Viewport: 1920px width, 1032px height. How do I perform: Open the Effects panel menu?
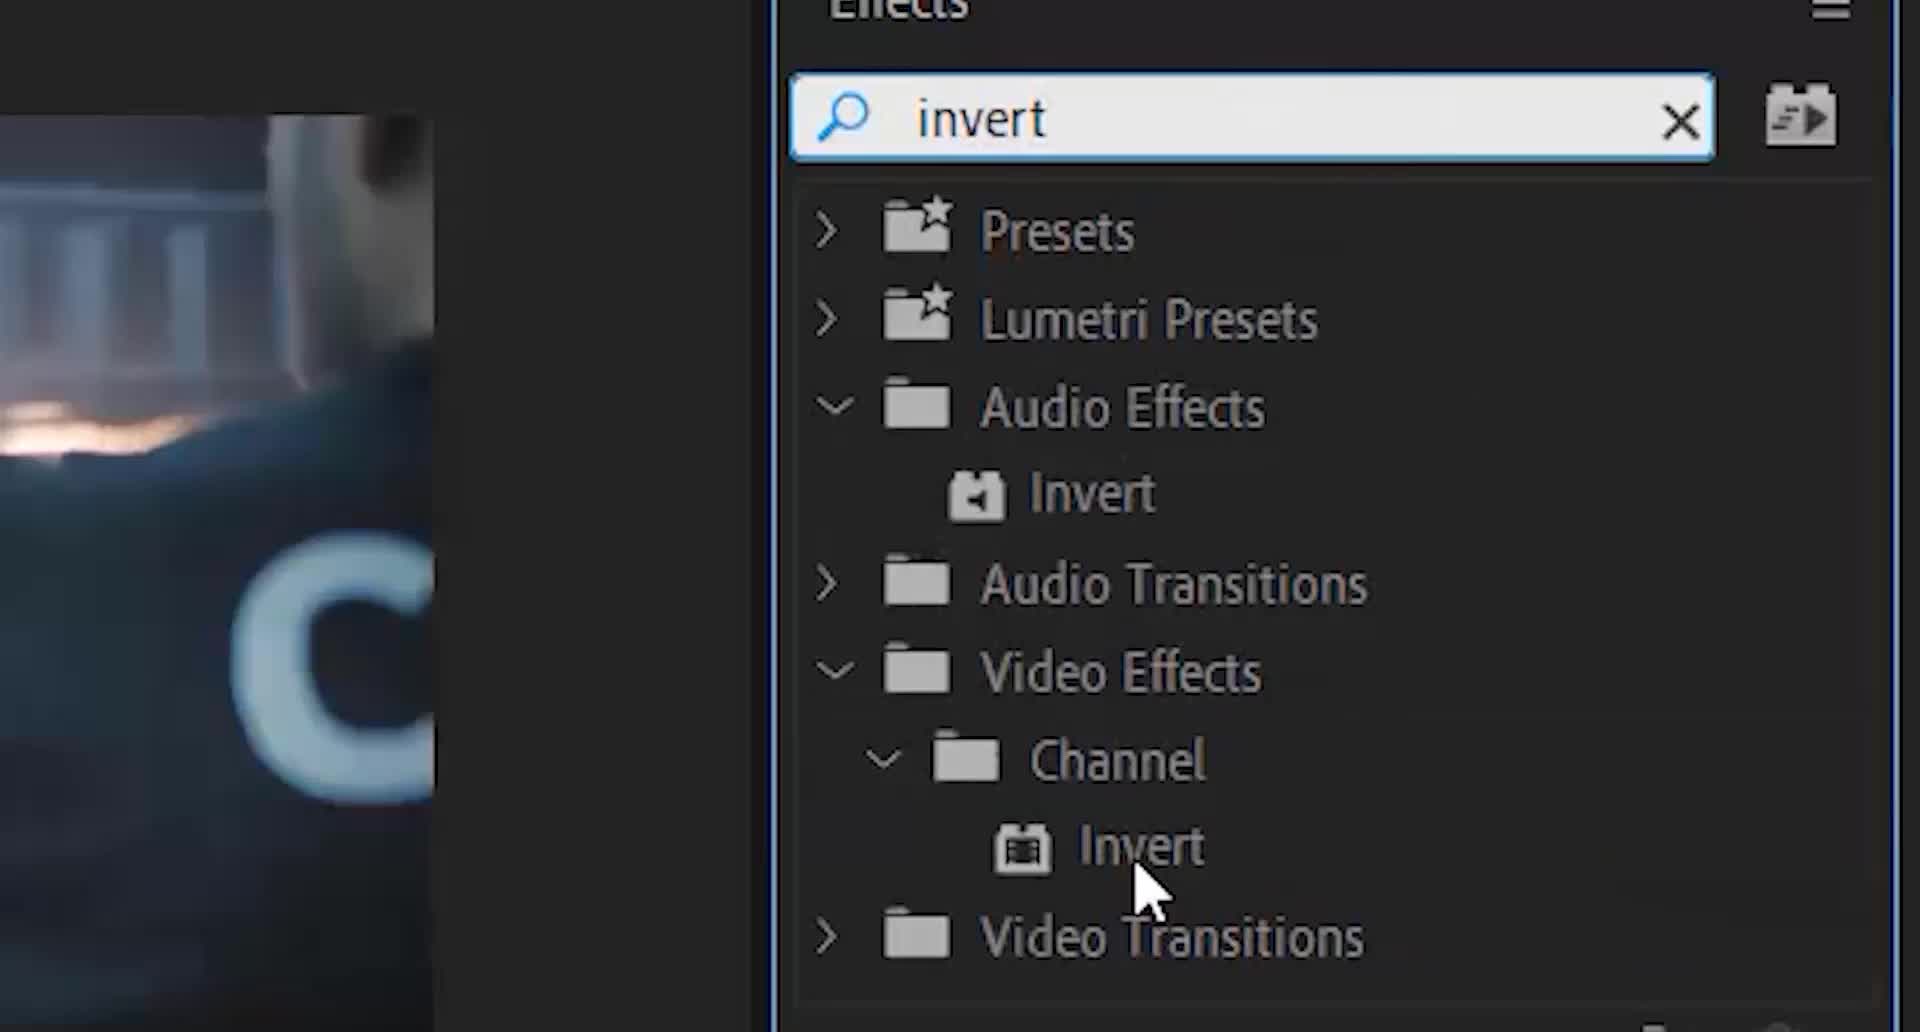click(x=1830, y=10)
